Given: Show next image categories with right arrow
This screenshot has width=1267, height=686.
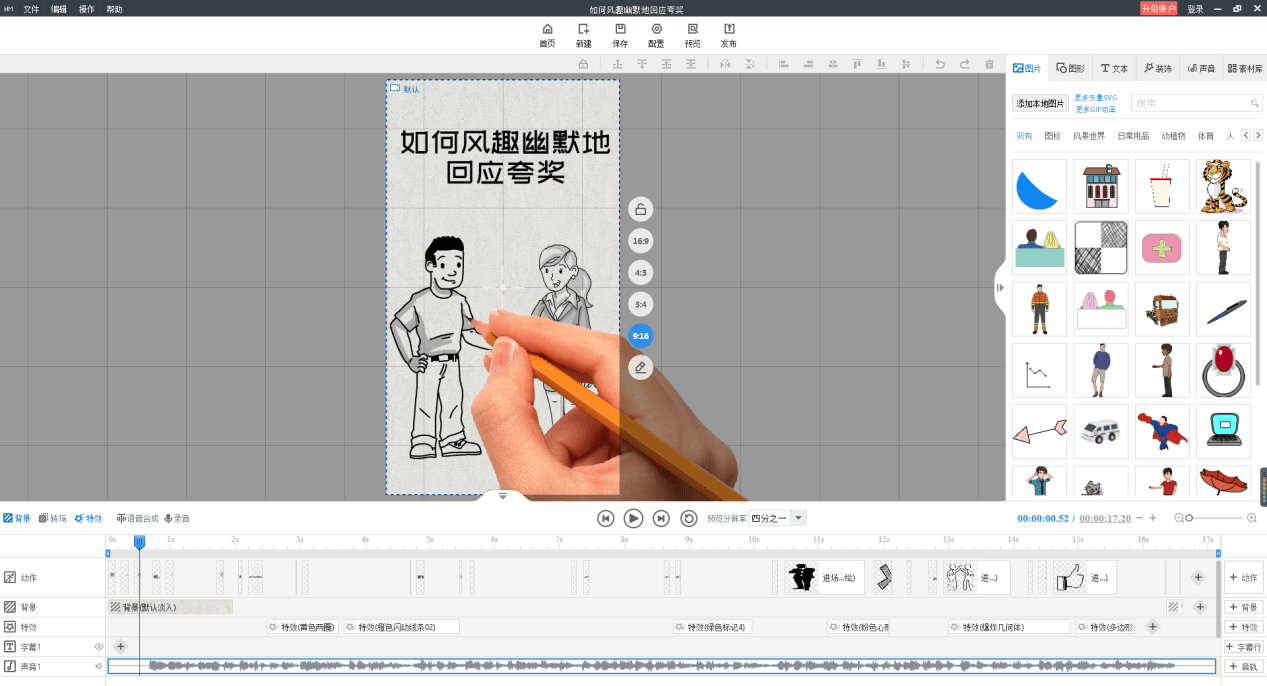Looking at the screenshot, I should 1258,135.
